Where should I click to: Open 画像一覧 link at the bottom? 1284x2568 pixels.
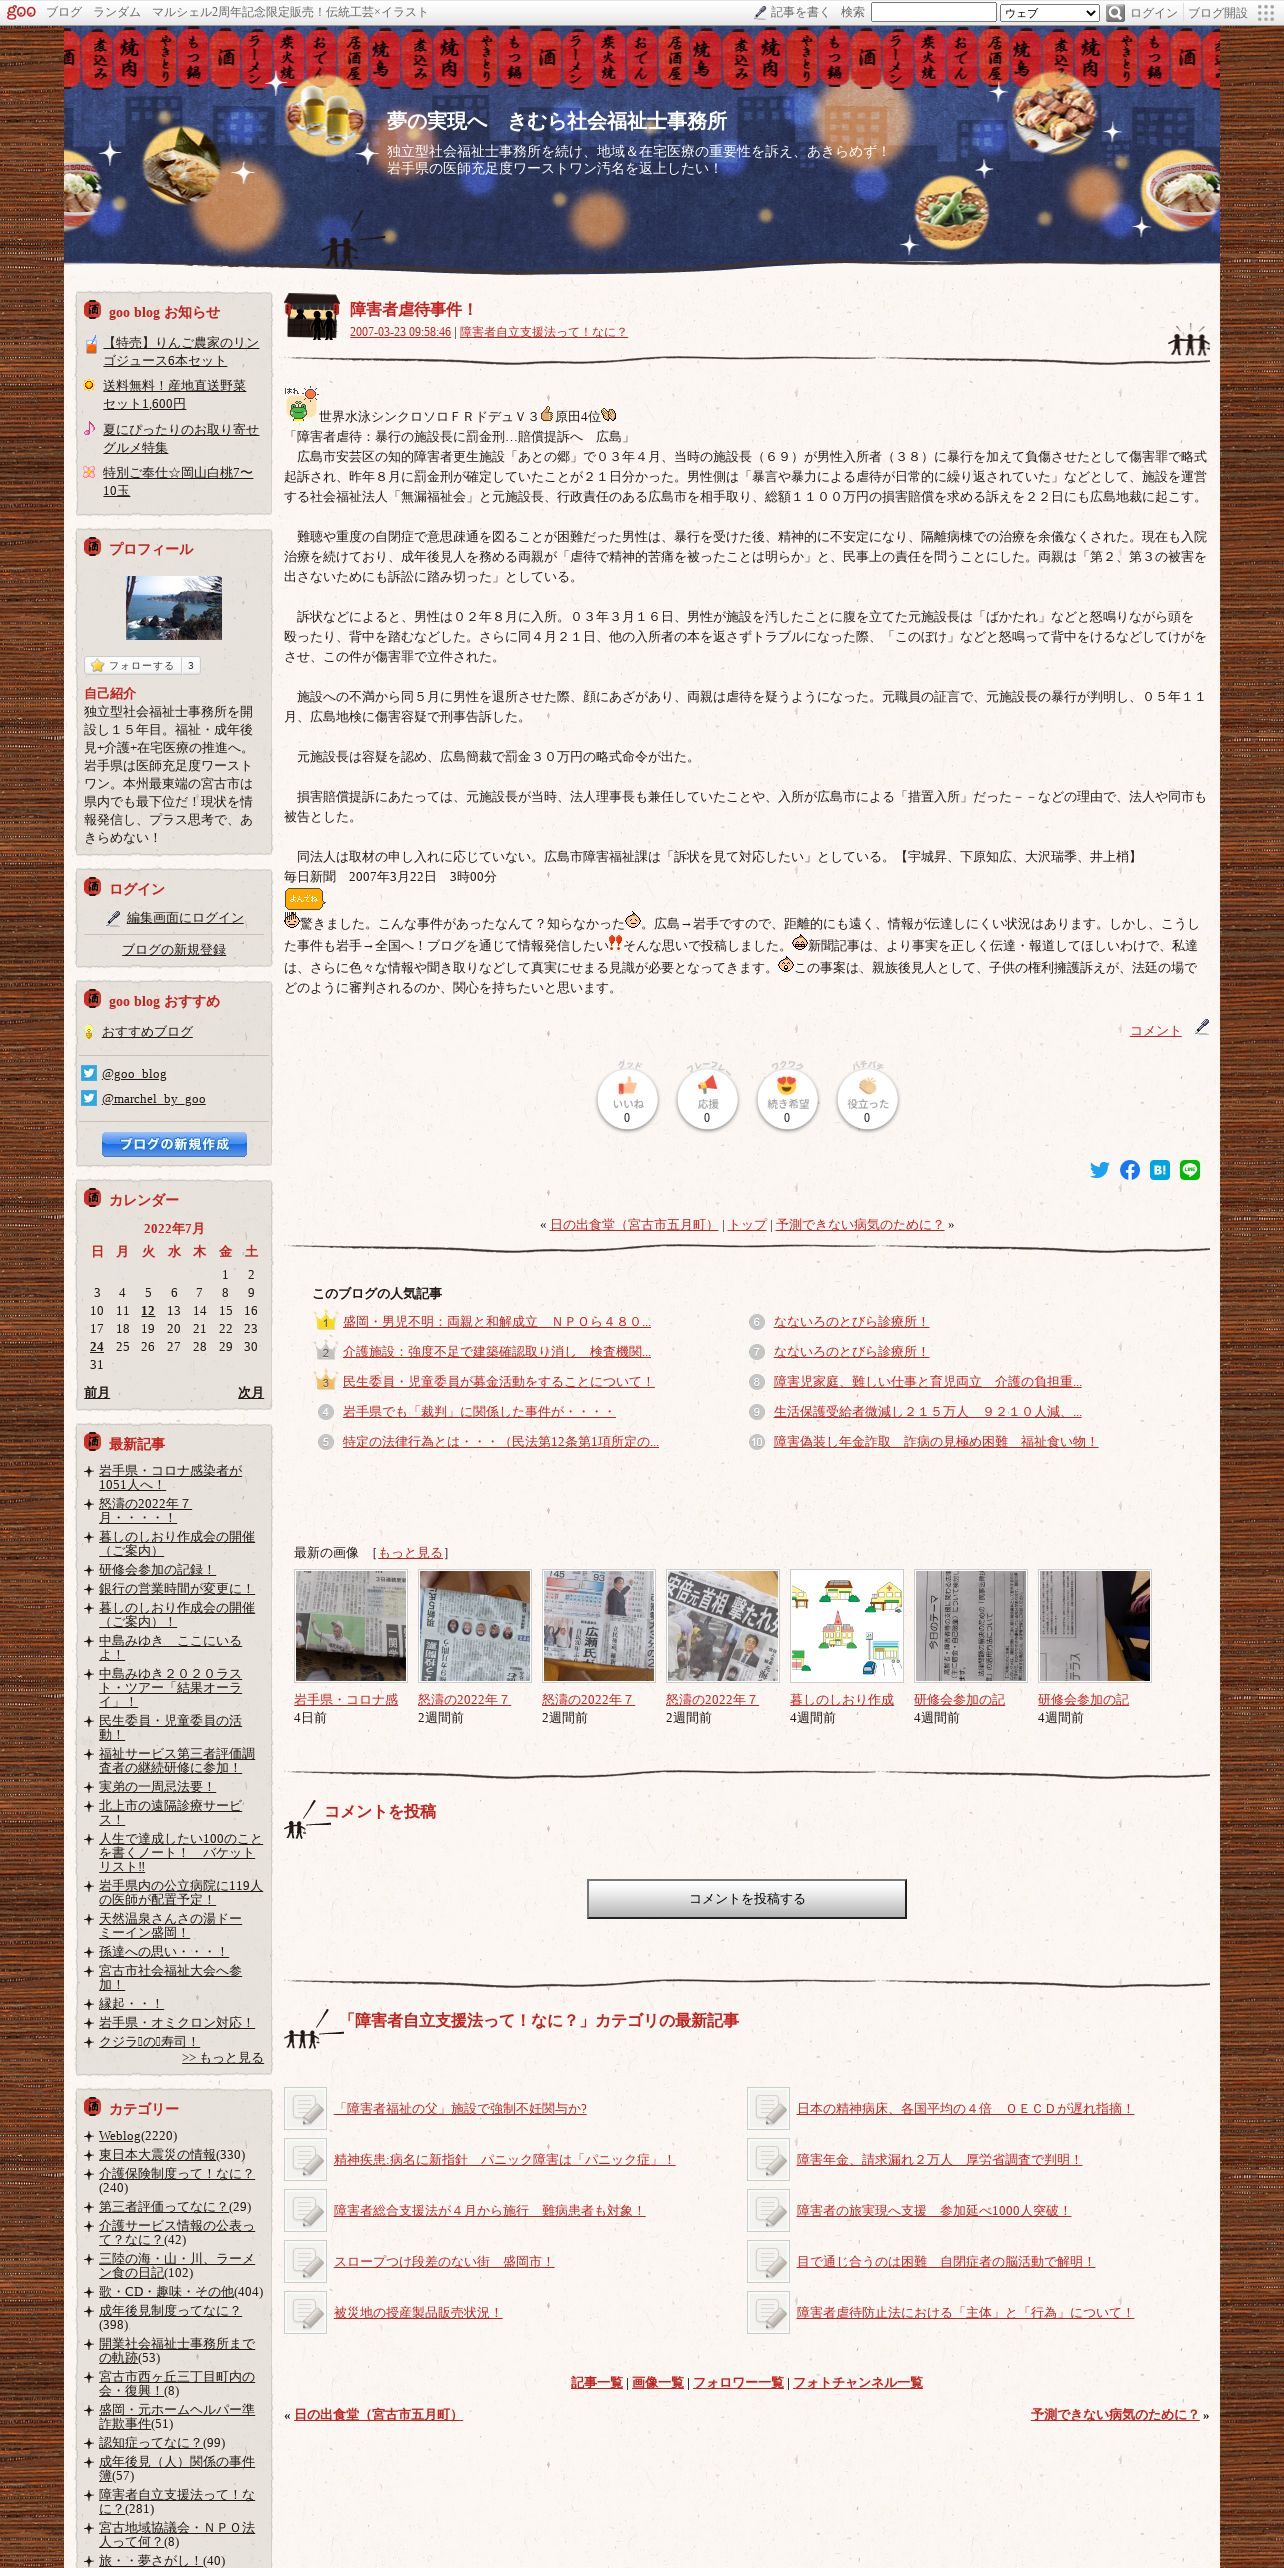click(658, 2383)
